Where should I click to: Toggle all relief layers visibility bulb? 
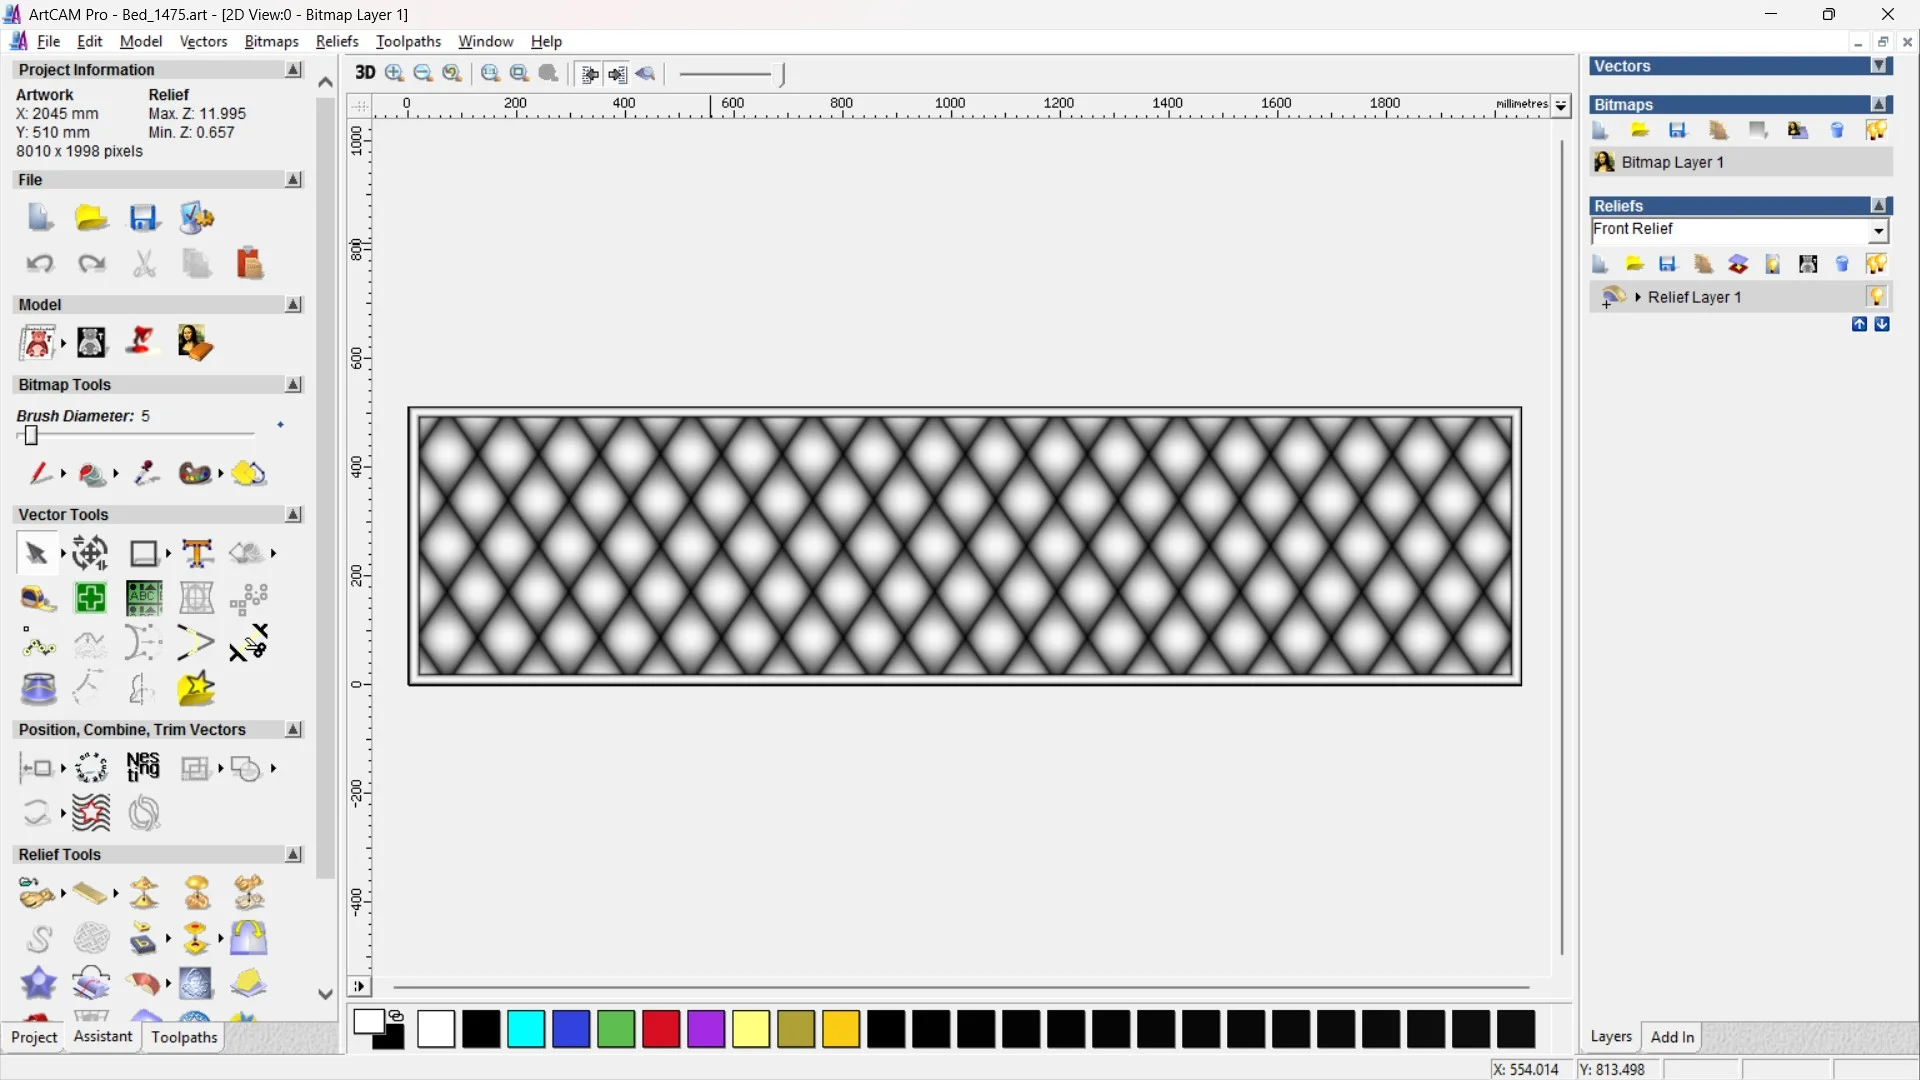click(1876, 264)
